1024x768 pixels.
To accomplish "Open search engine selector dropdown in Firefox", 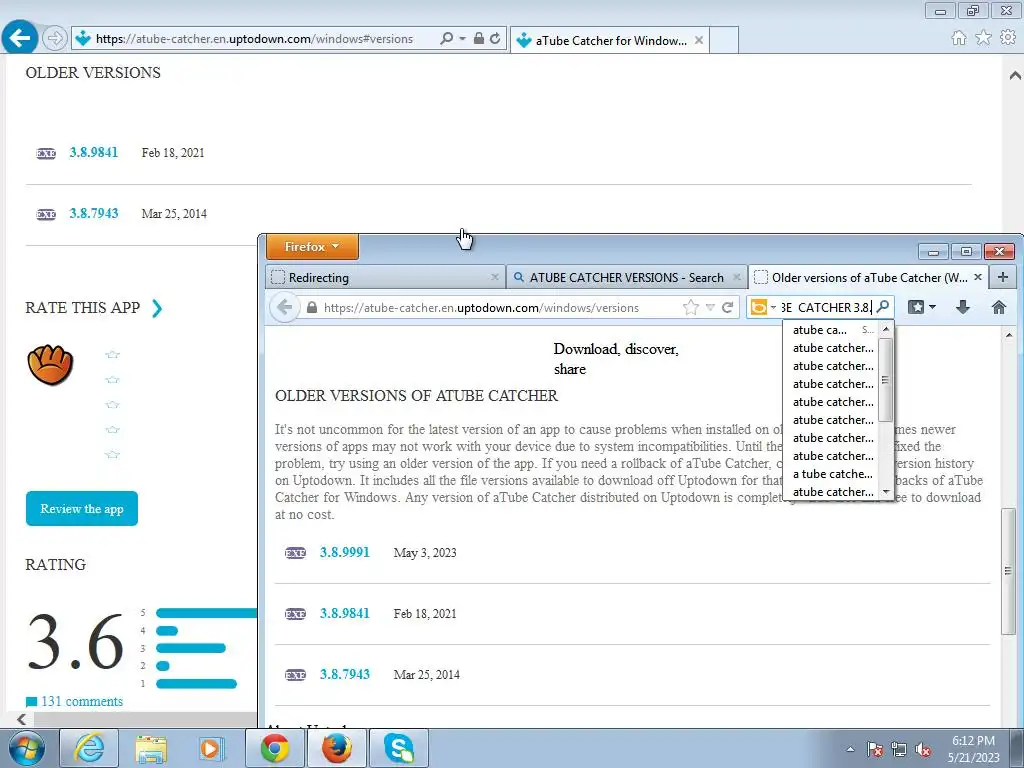I will (x=763, y=307).
